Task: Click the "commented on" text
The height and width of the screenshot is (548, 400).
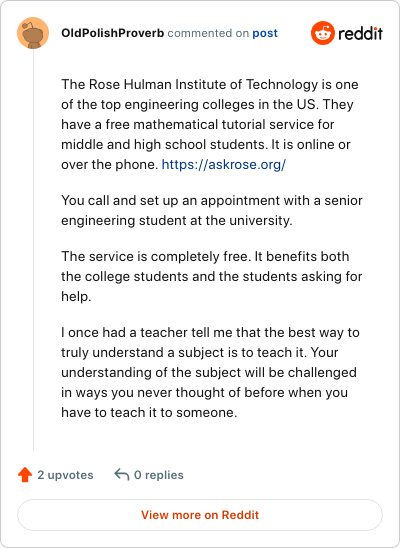Action: point(208,33)
